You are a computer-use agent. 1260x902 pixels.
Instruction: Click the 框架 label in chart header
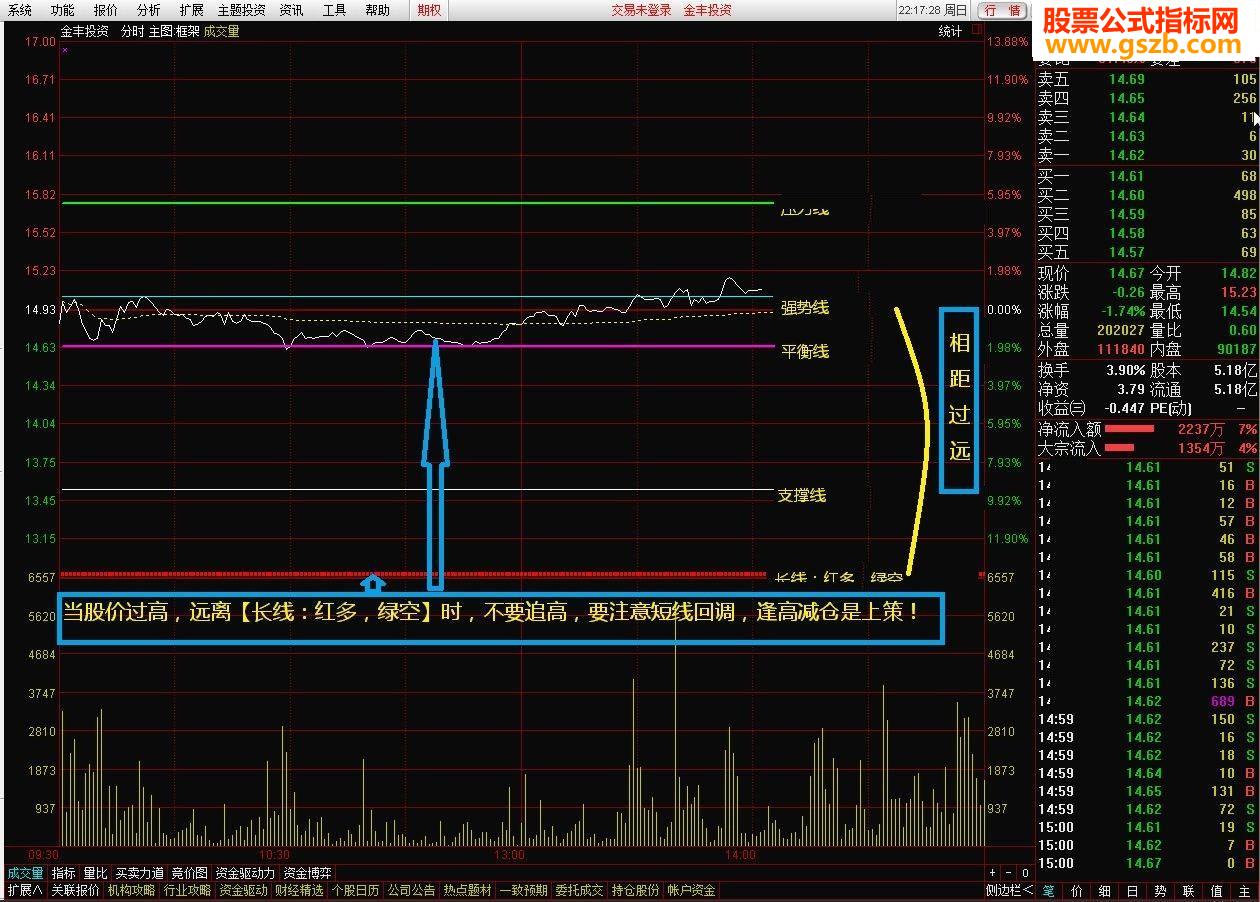(x=187, y=31)
